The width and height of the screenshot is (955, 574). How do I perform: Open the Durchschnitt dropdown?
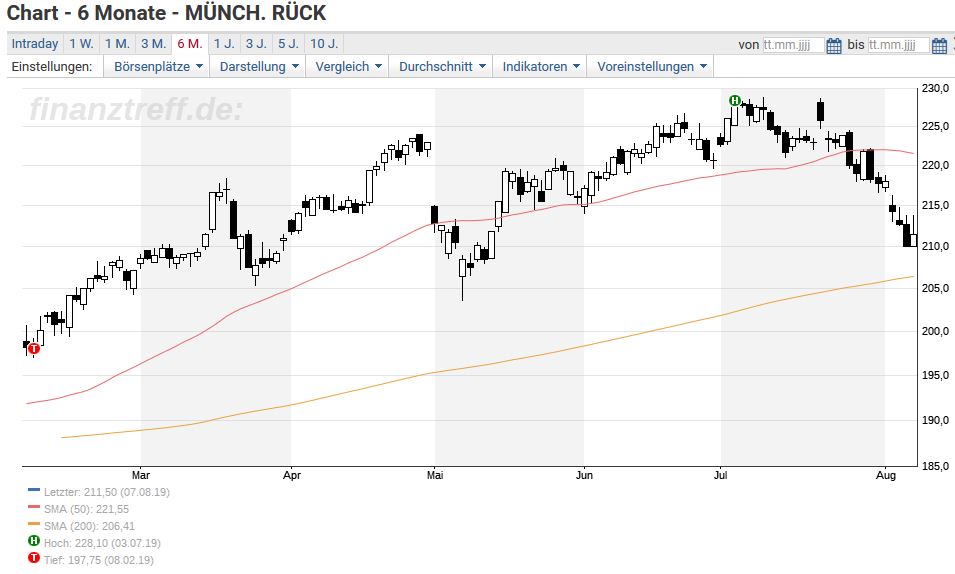(442, 66)
